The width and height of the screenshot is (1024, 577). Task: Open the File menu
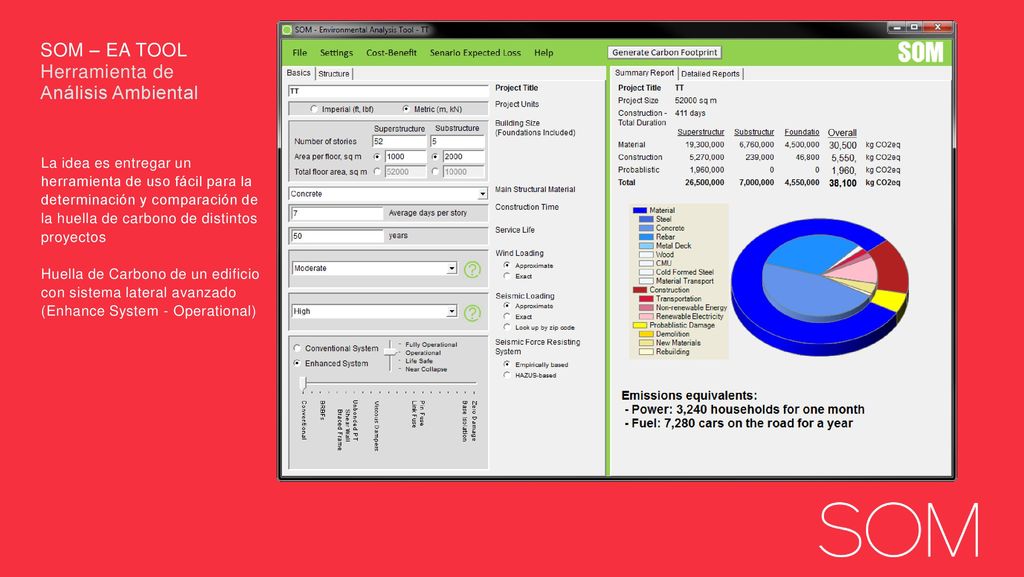point(300,53)
